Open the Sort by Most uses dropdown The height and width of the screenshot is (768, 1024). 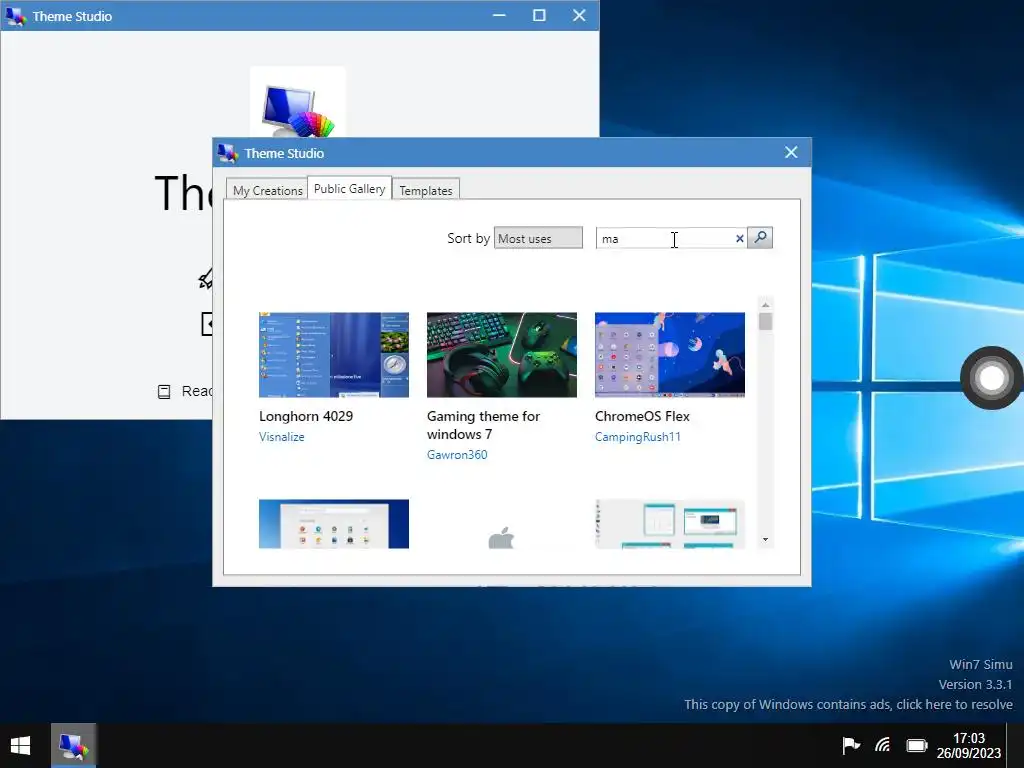[x=538, y=238]
